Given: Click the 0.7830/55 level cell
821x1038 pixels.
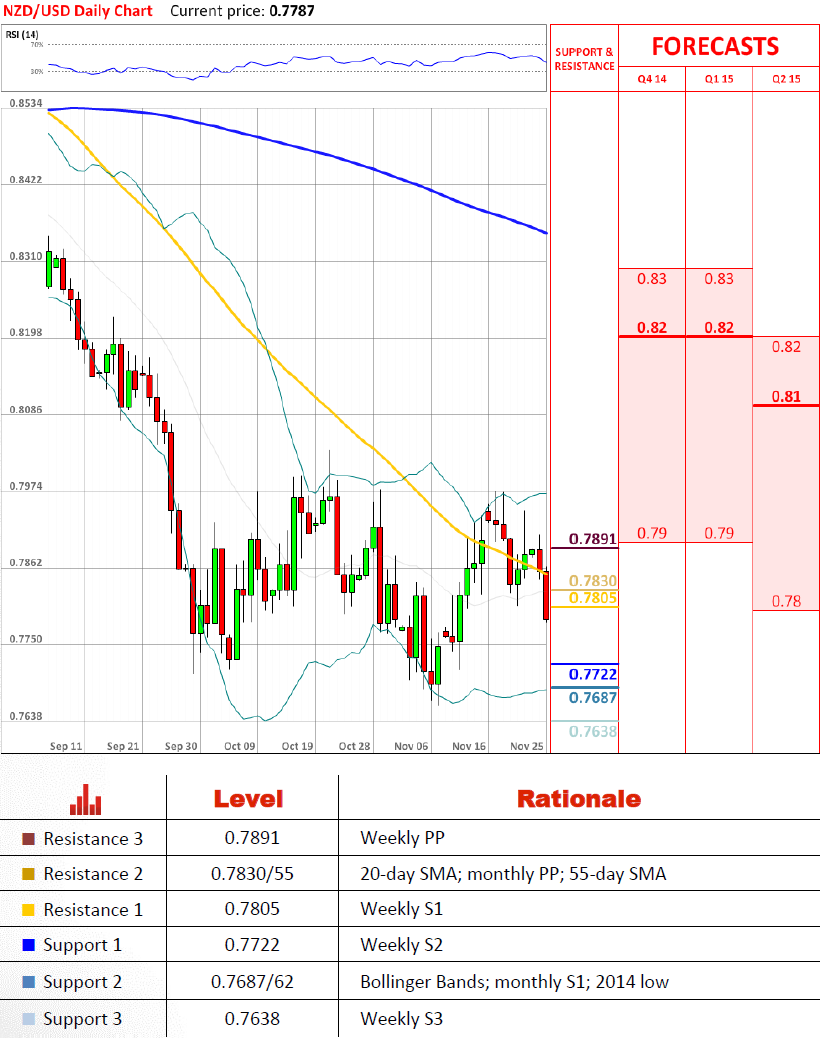Looking at the screenshot, I should click(x=252, y=874).
